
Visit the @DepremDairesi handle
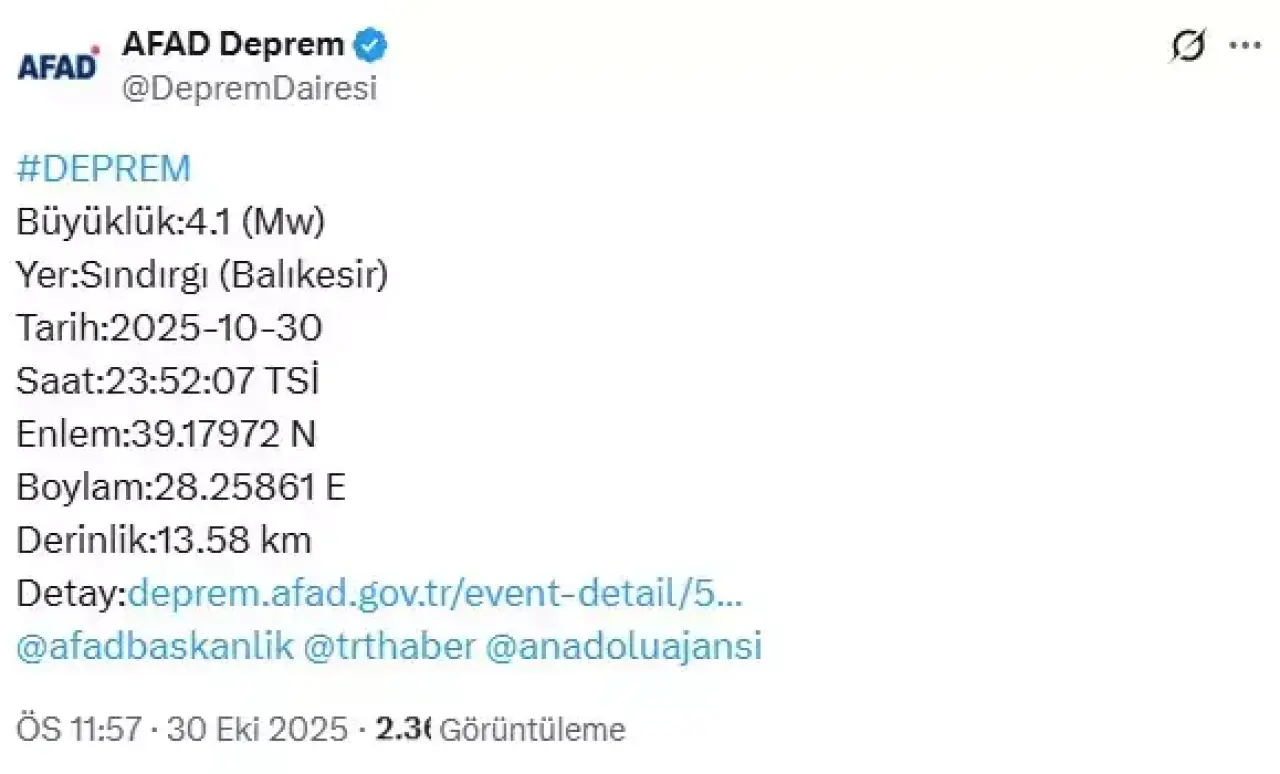tap(249, 89)
